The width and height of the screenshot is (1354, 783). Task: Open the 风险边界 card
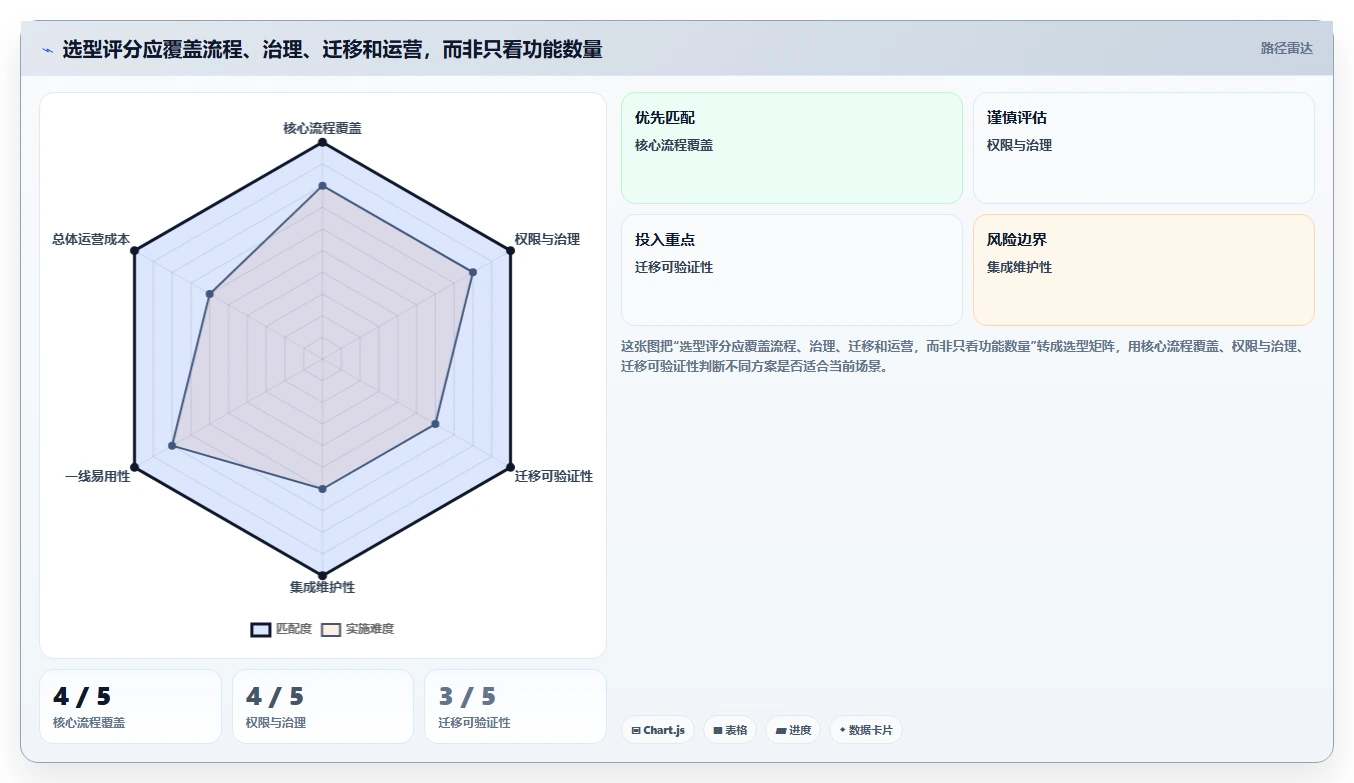pos(1144,270)
